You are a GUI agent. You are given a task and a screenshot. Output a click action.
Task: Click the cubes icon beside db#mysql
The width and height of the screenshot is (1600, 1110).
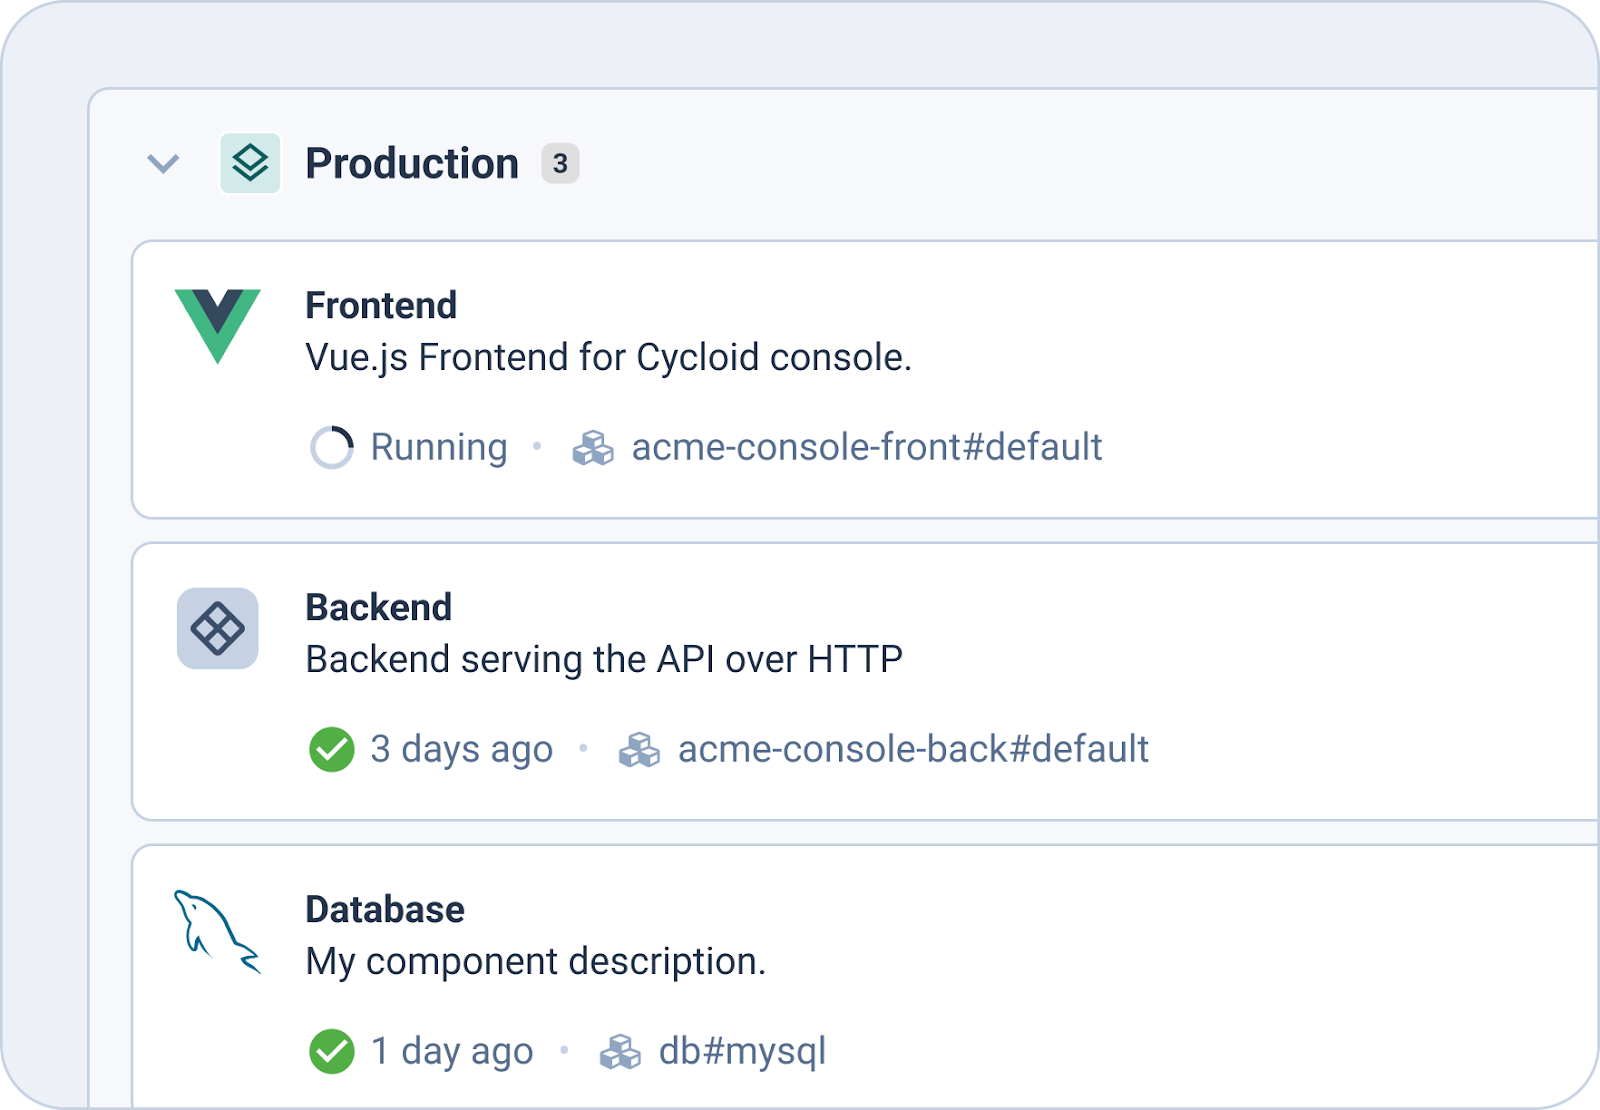(620, 1052)
